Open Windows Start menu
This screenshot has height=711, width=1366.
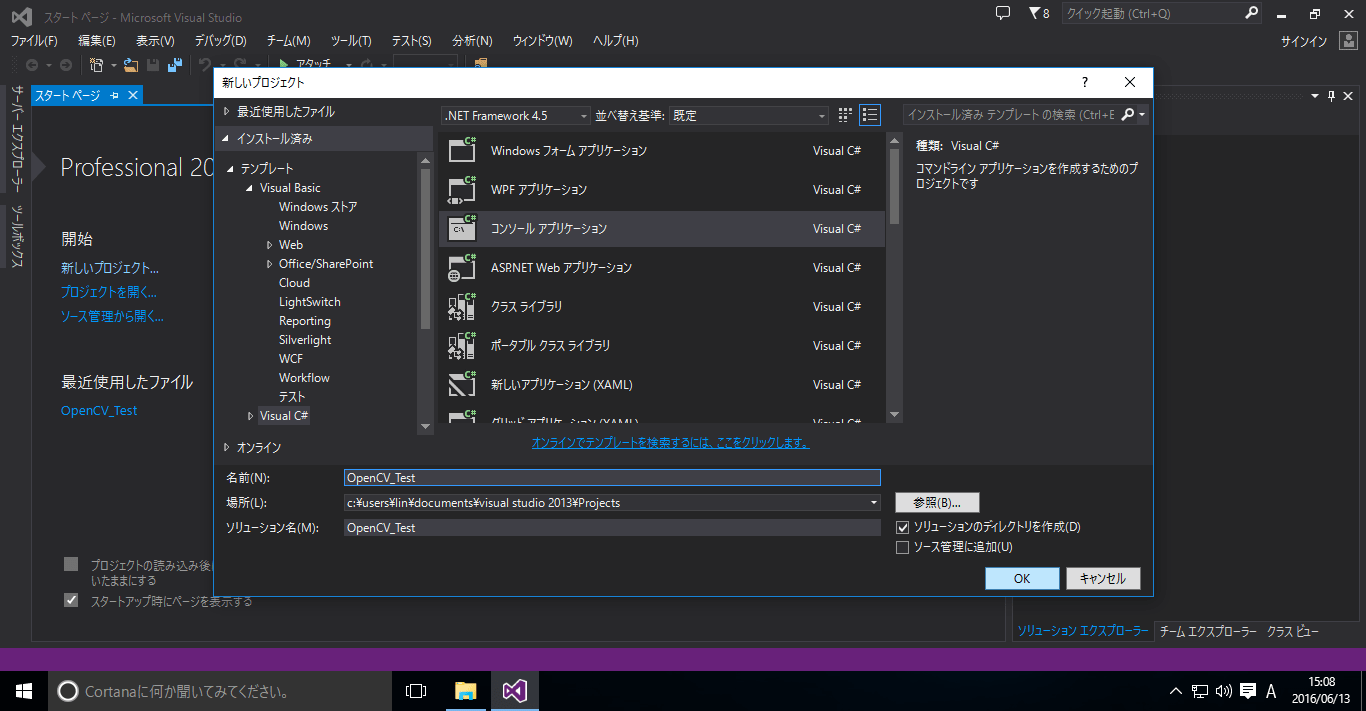[24, 691]
